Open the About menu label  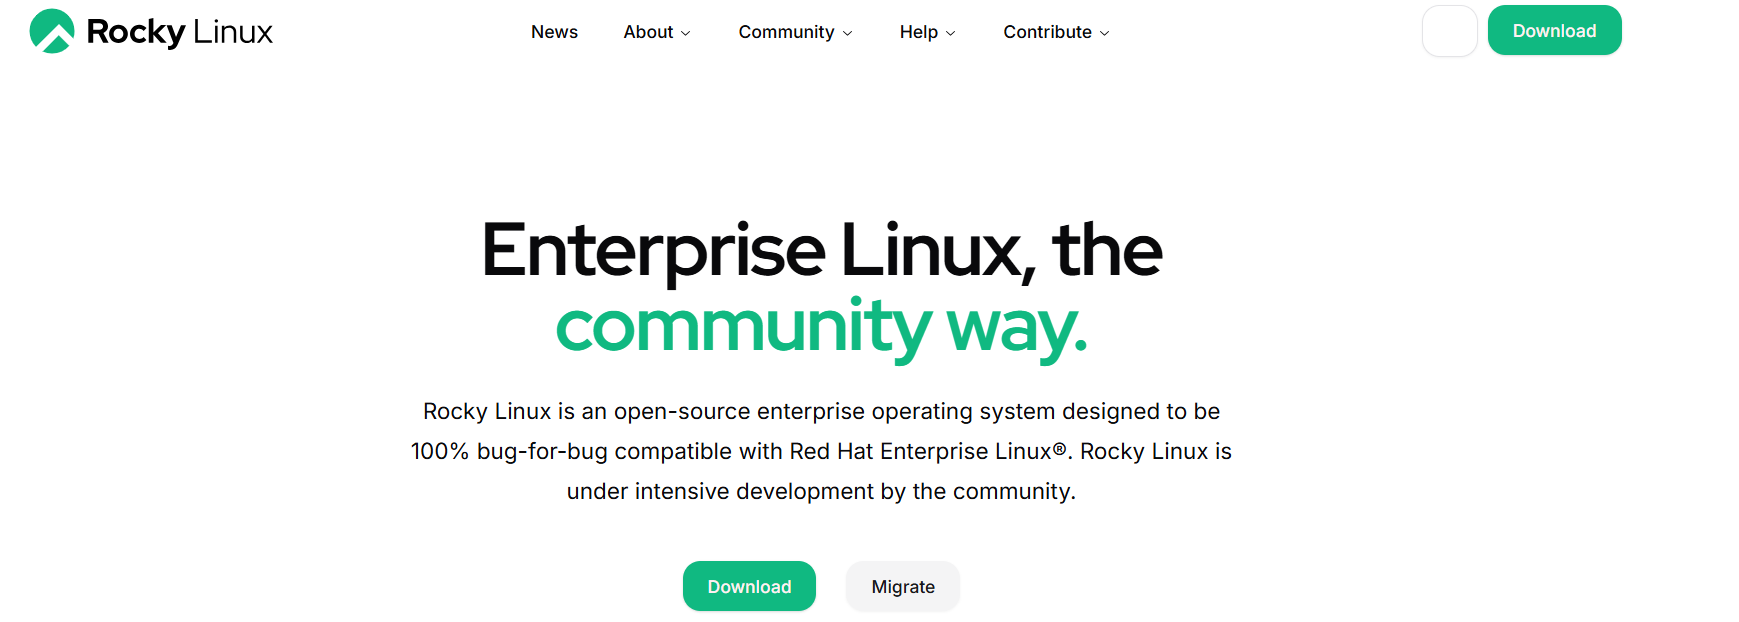tap(648, 32)
